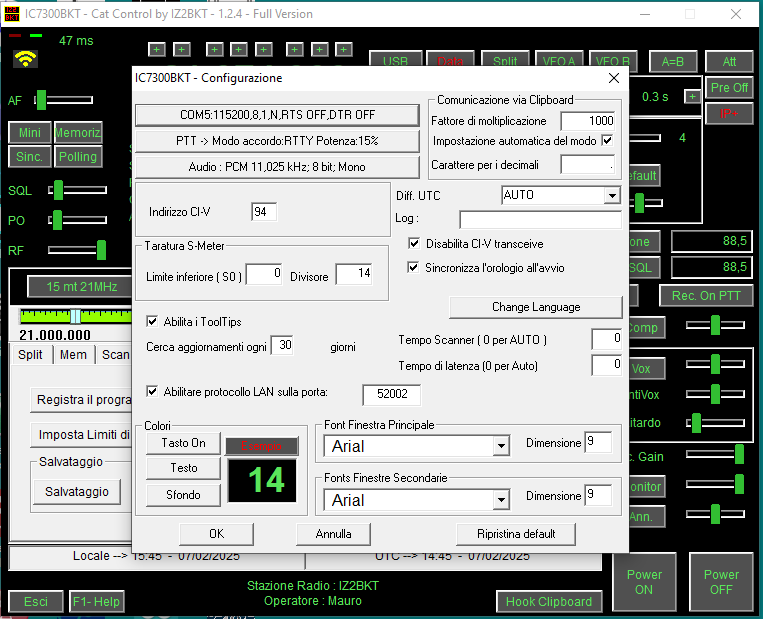Click the frequency tuning bar slider
This screenshot has width=763, height=619.
click(x=75, y=316)
